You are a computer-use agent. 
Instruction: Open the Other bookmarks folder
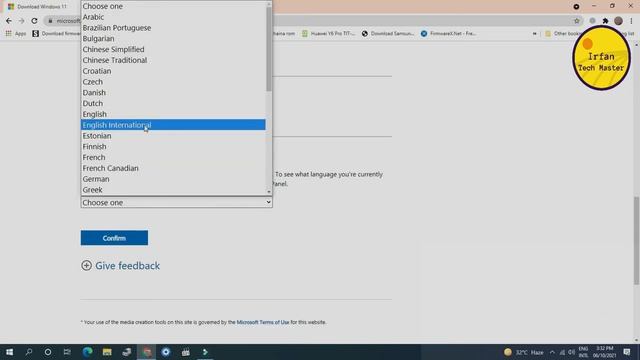(562, 34)
